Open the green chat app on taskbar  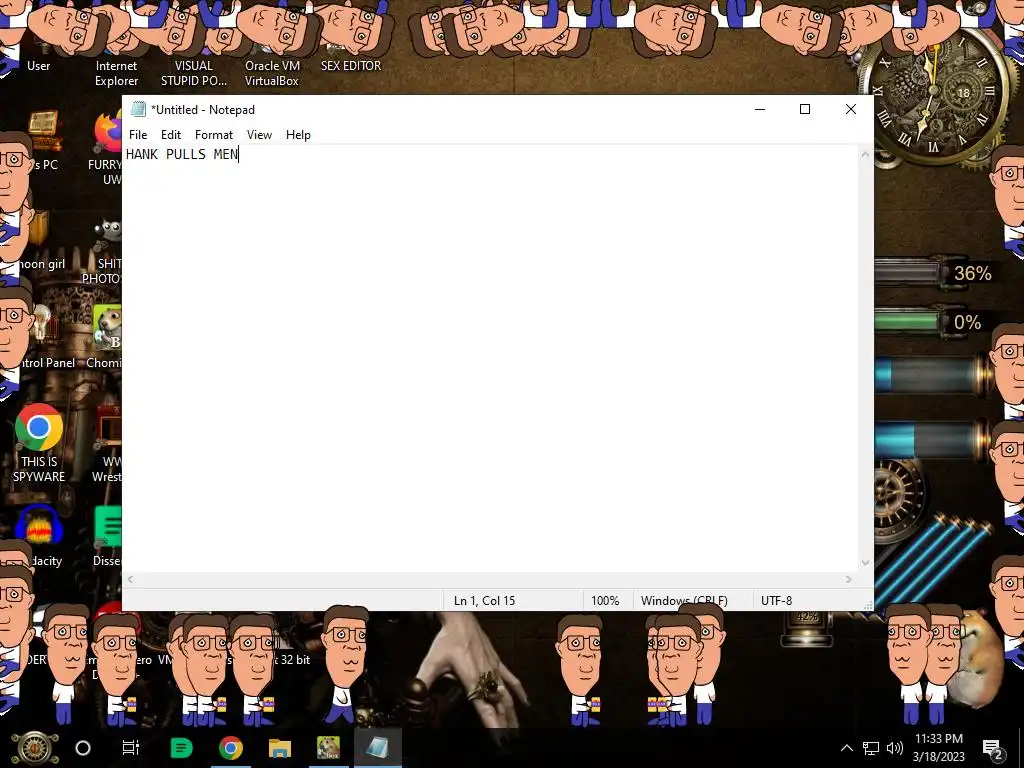[x=182, y=748]
